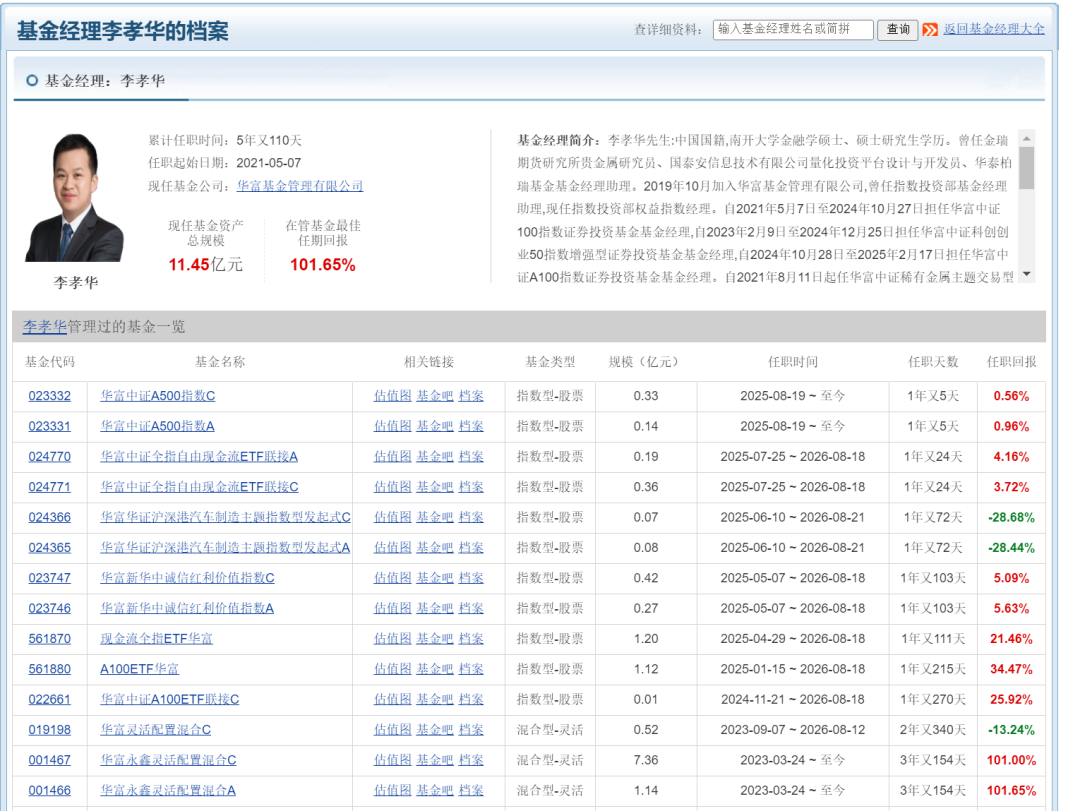This screenshot has height=811, width=1080.
Task: Open 档案 for A100ETF华富
Action: click(471, 669)
